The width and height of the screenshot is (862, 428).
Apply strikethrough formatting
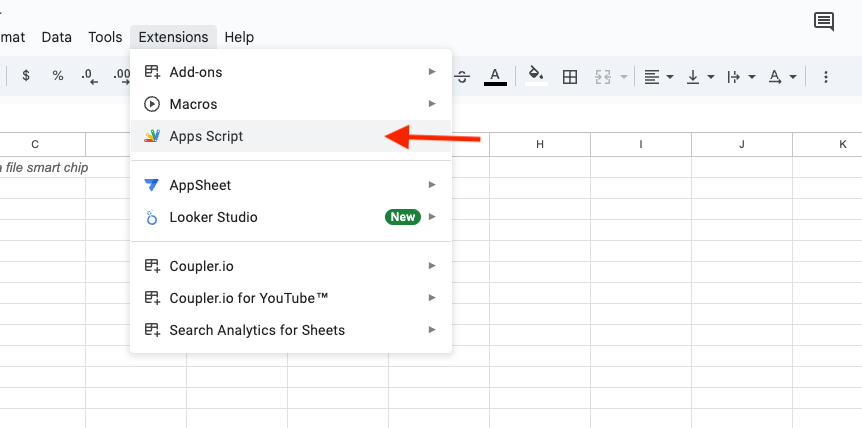pos(462,77)
